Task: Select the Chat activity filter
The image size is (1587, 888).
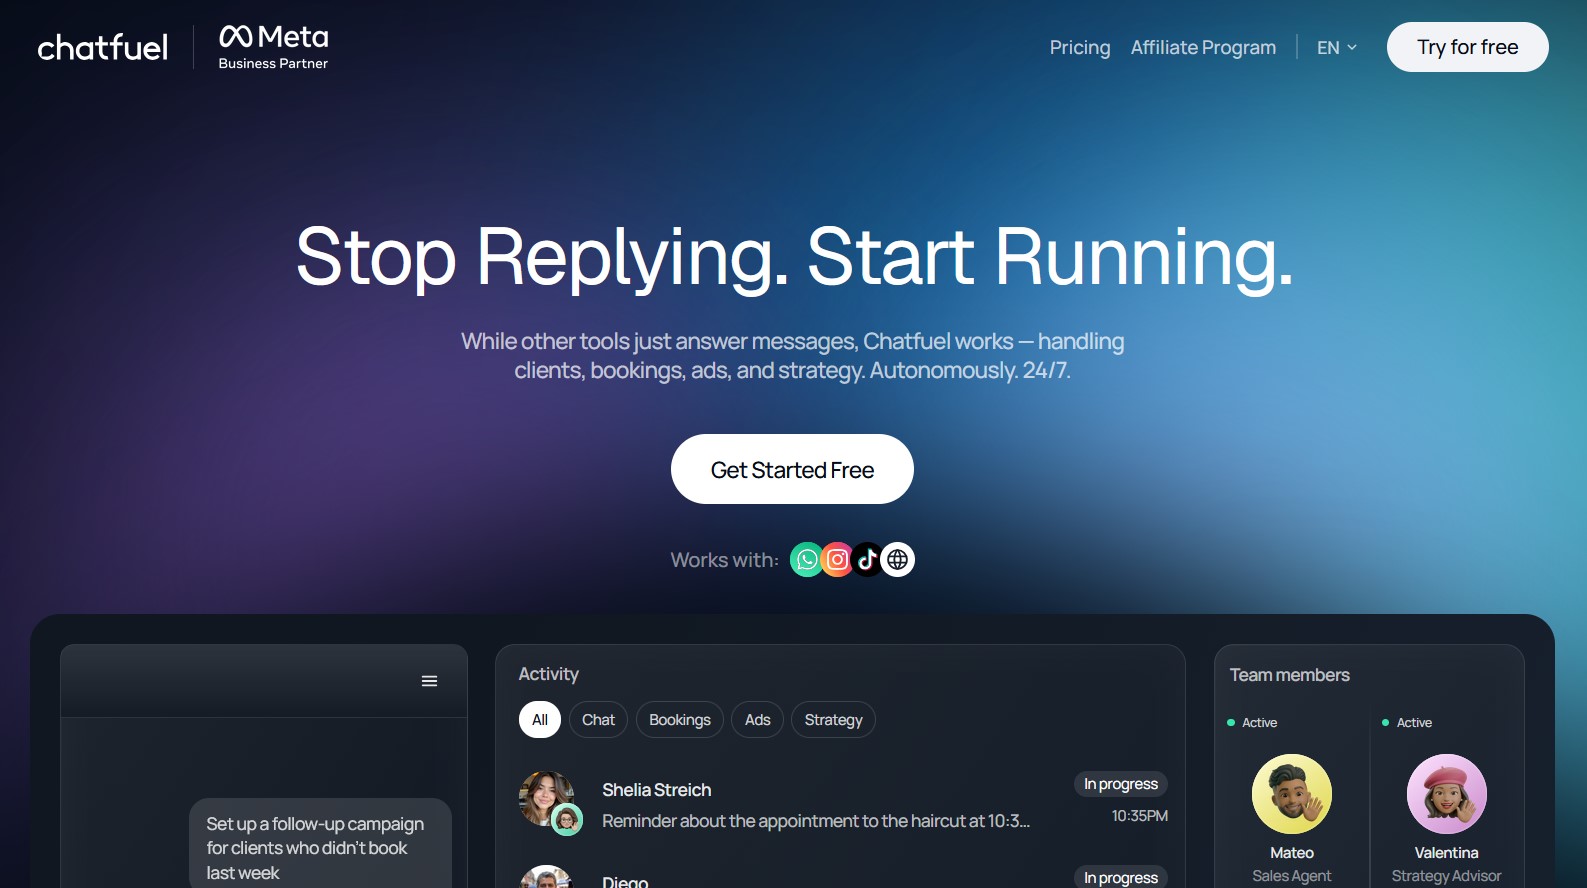Action: click(598, 720)
